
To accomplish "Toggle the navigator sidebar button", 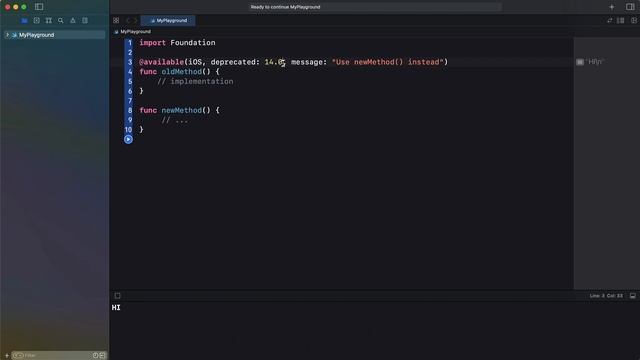I will [x=39, y=7].
